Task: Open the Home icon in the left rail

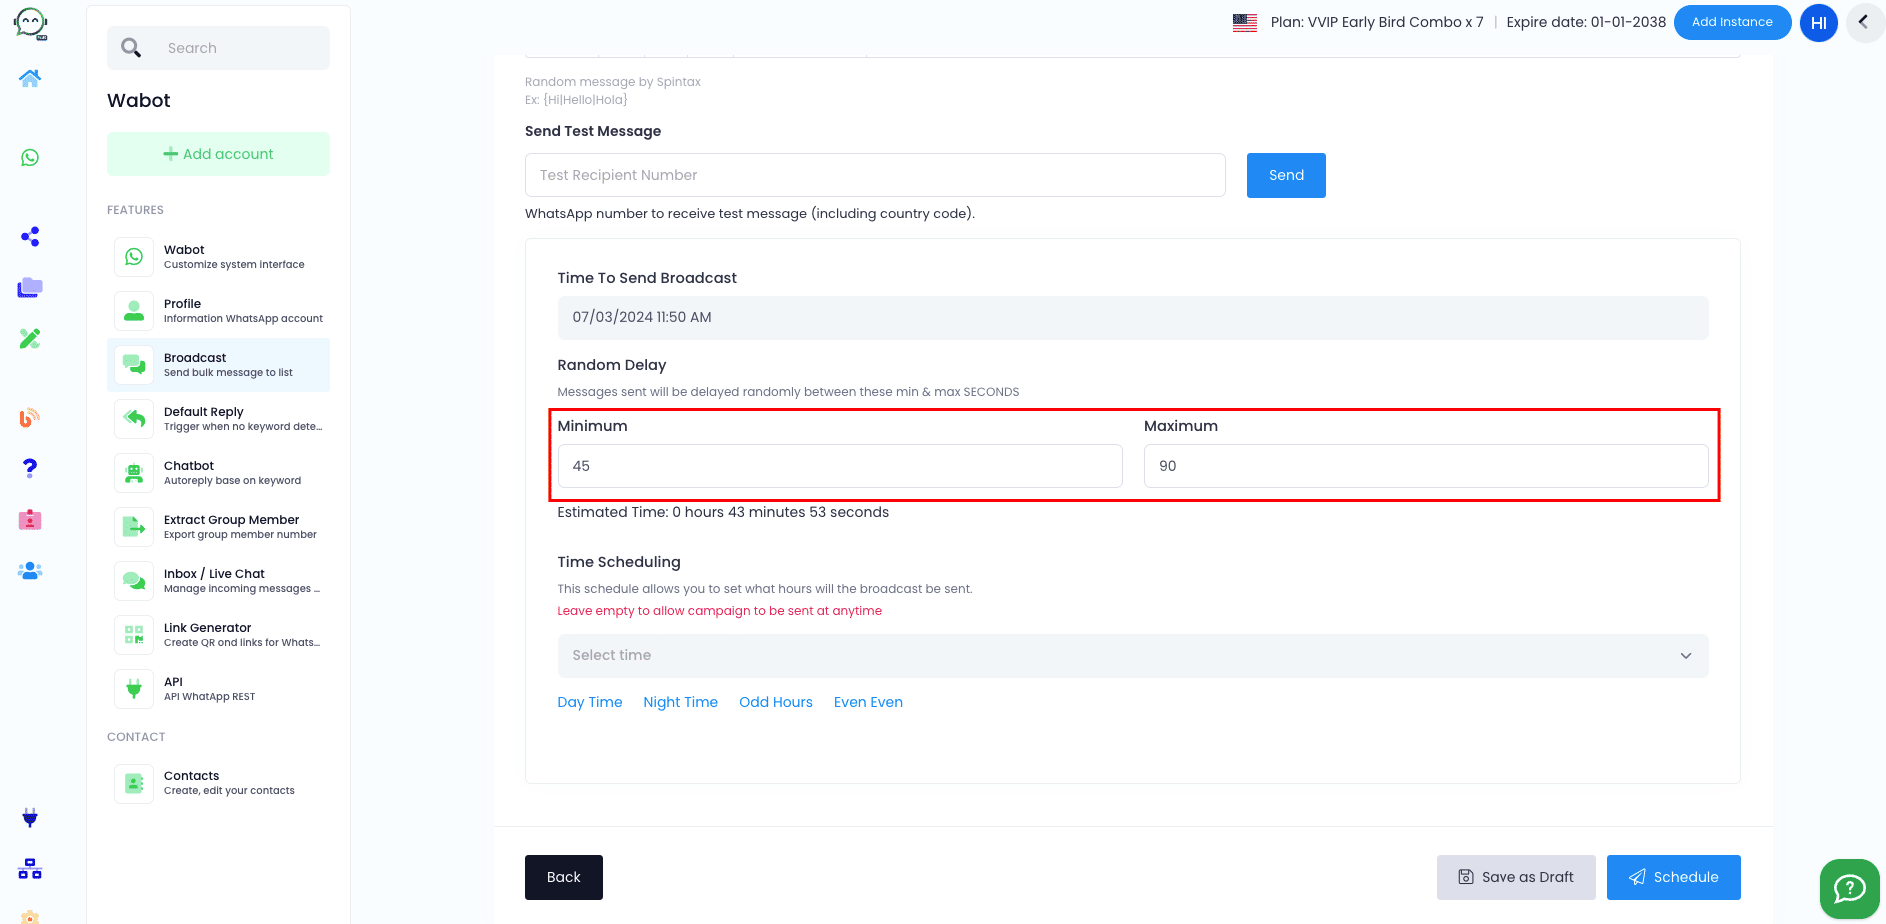Action: pyautogui.click(x=30, y=79)
